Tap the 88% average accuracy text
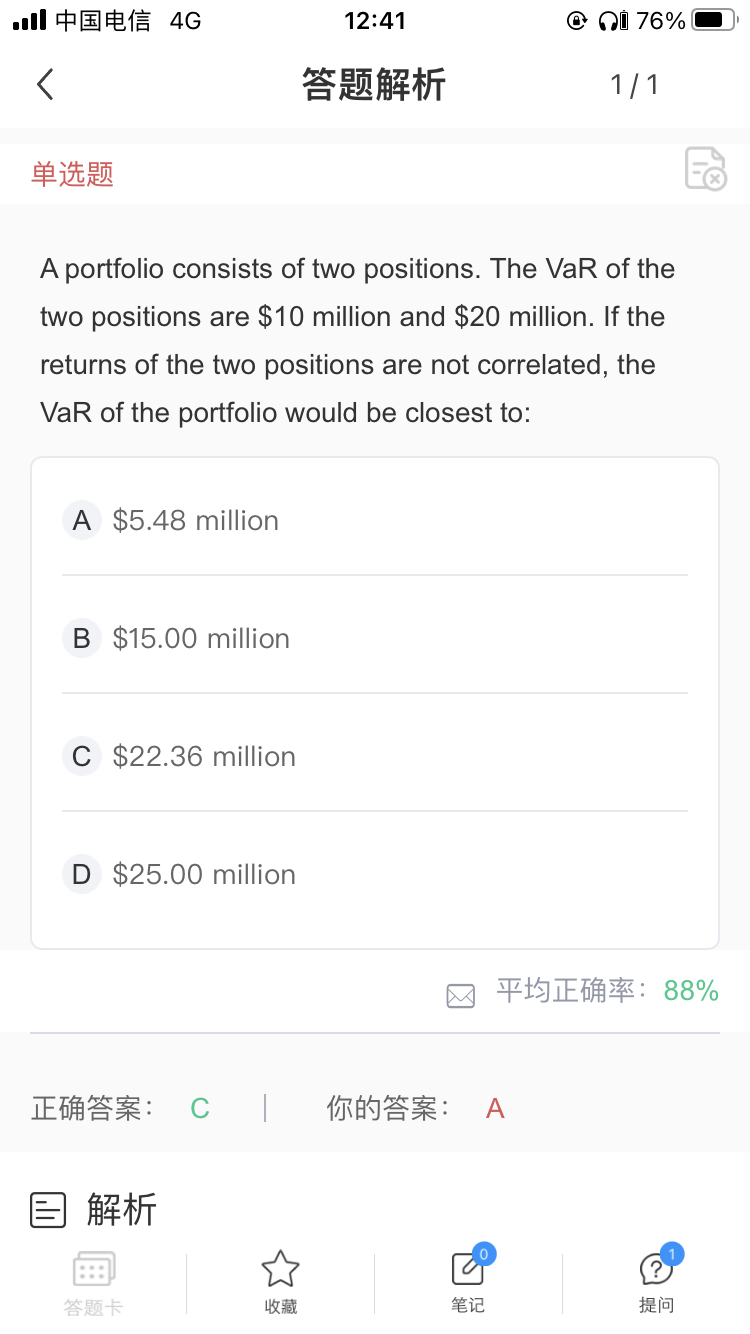Image resolution: width=750 pixels, height=1334 pixels. click(691, 991)
